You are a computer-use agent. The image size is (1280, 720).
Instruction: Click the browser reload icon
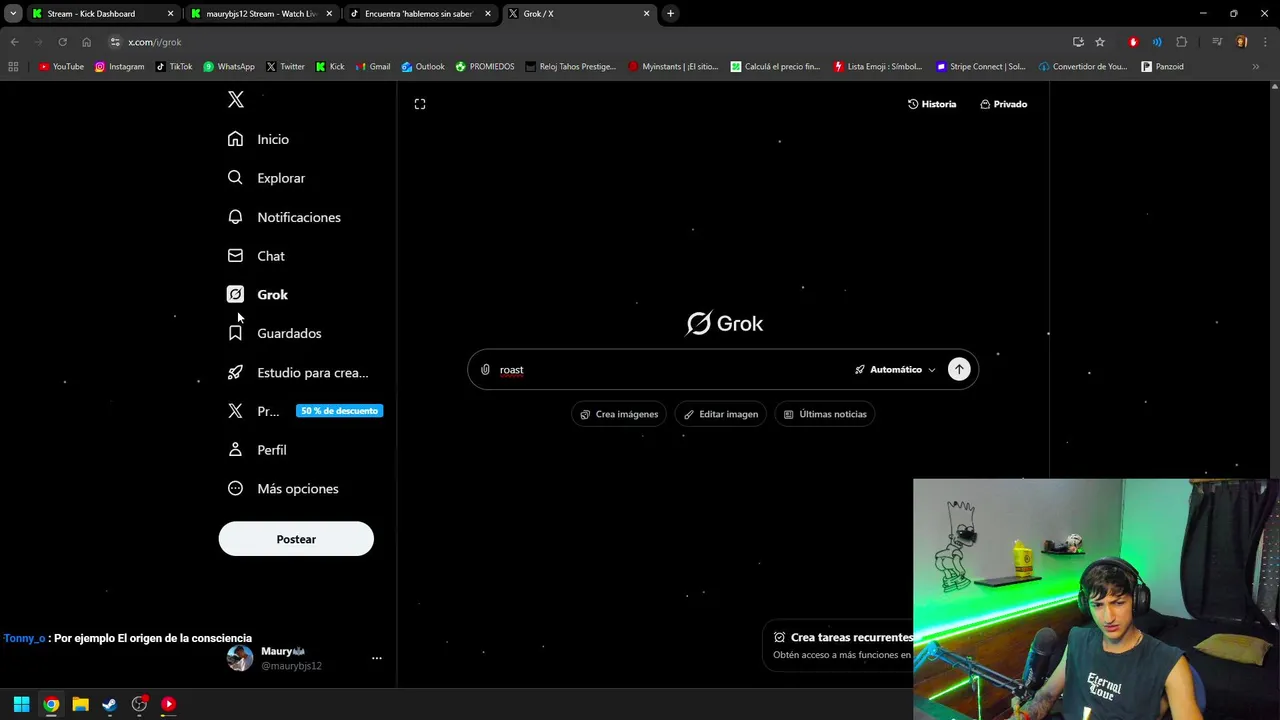click(x=62, y=42)
